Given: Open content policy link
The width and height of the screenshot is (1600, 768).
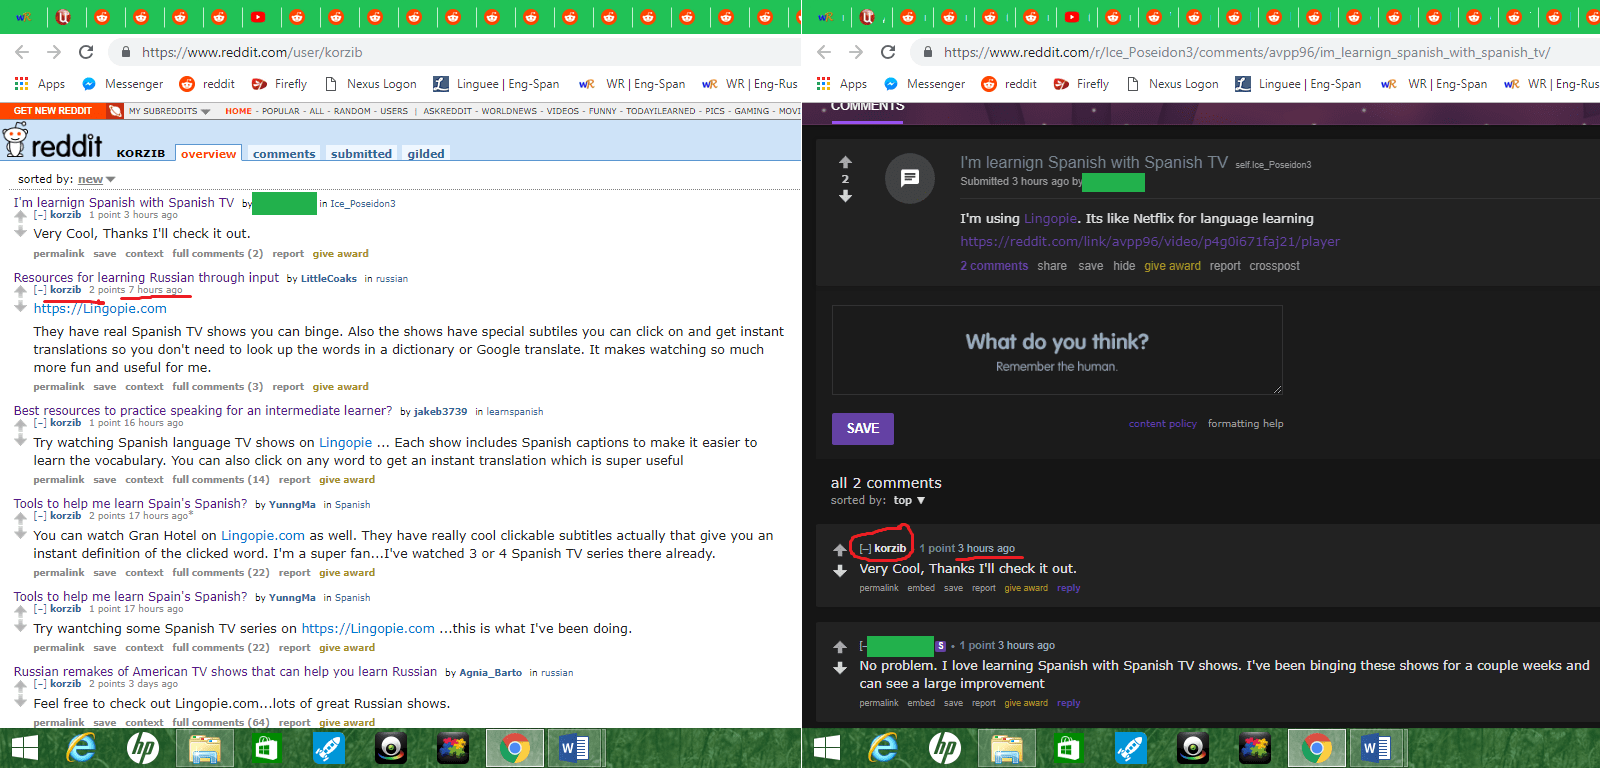Looking at the screenshot, I should (1163, 424).
